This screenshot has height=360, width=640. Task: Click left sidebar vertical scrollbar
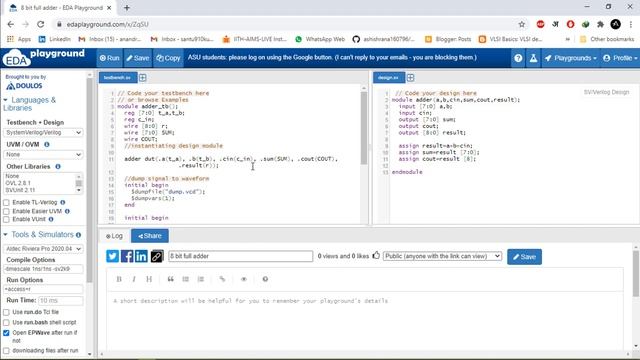point(89,180)
